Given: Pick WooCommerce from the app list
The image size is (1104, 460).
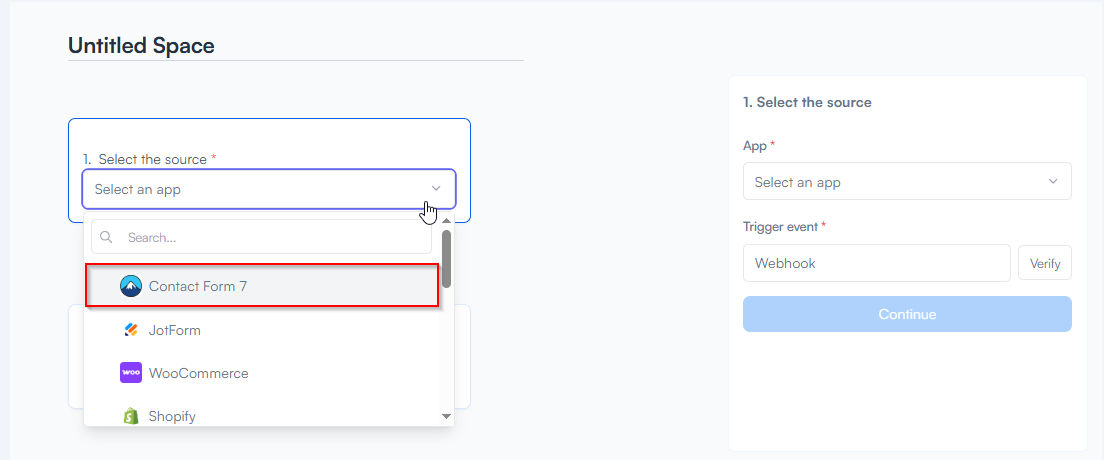Looking at the screenshot, I should 198,373.
